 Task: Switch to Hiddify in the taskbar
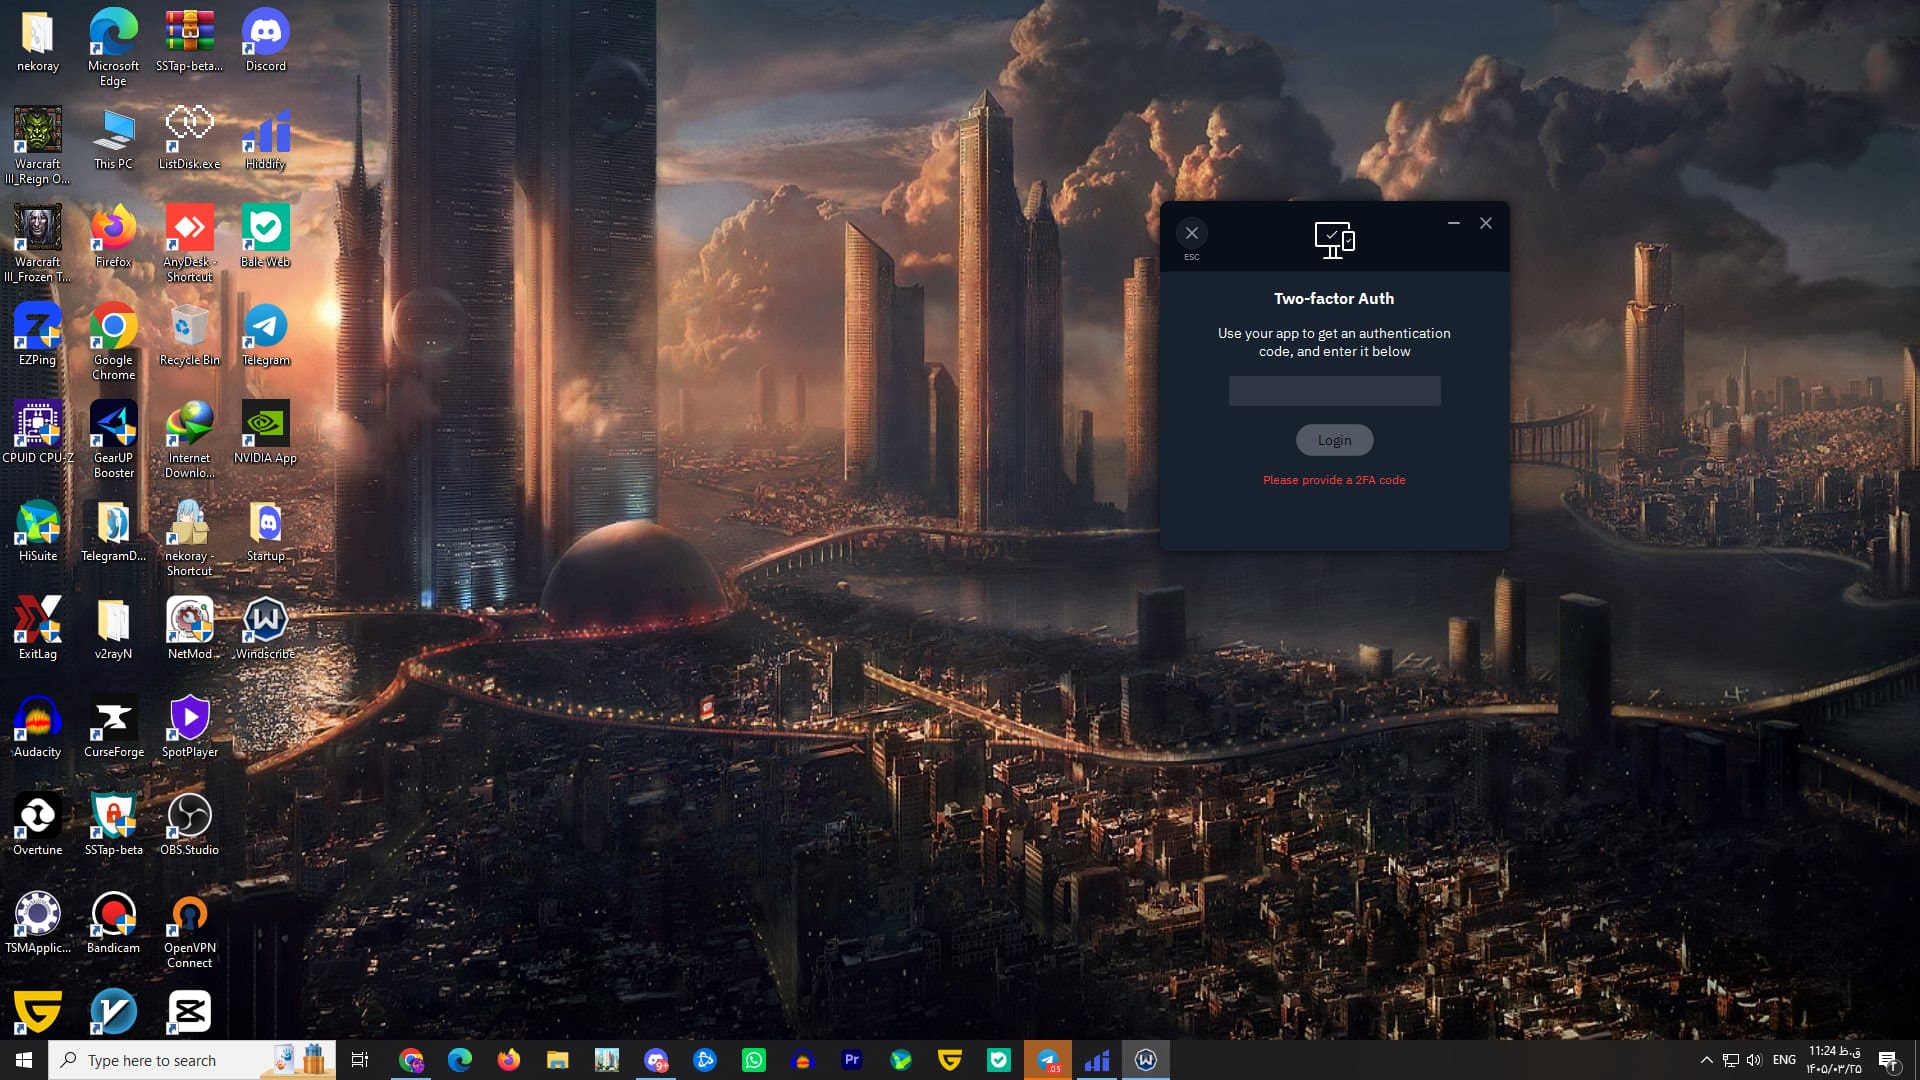(1097, 1060)
